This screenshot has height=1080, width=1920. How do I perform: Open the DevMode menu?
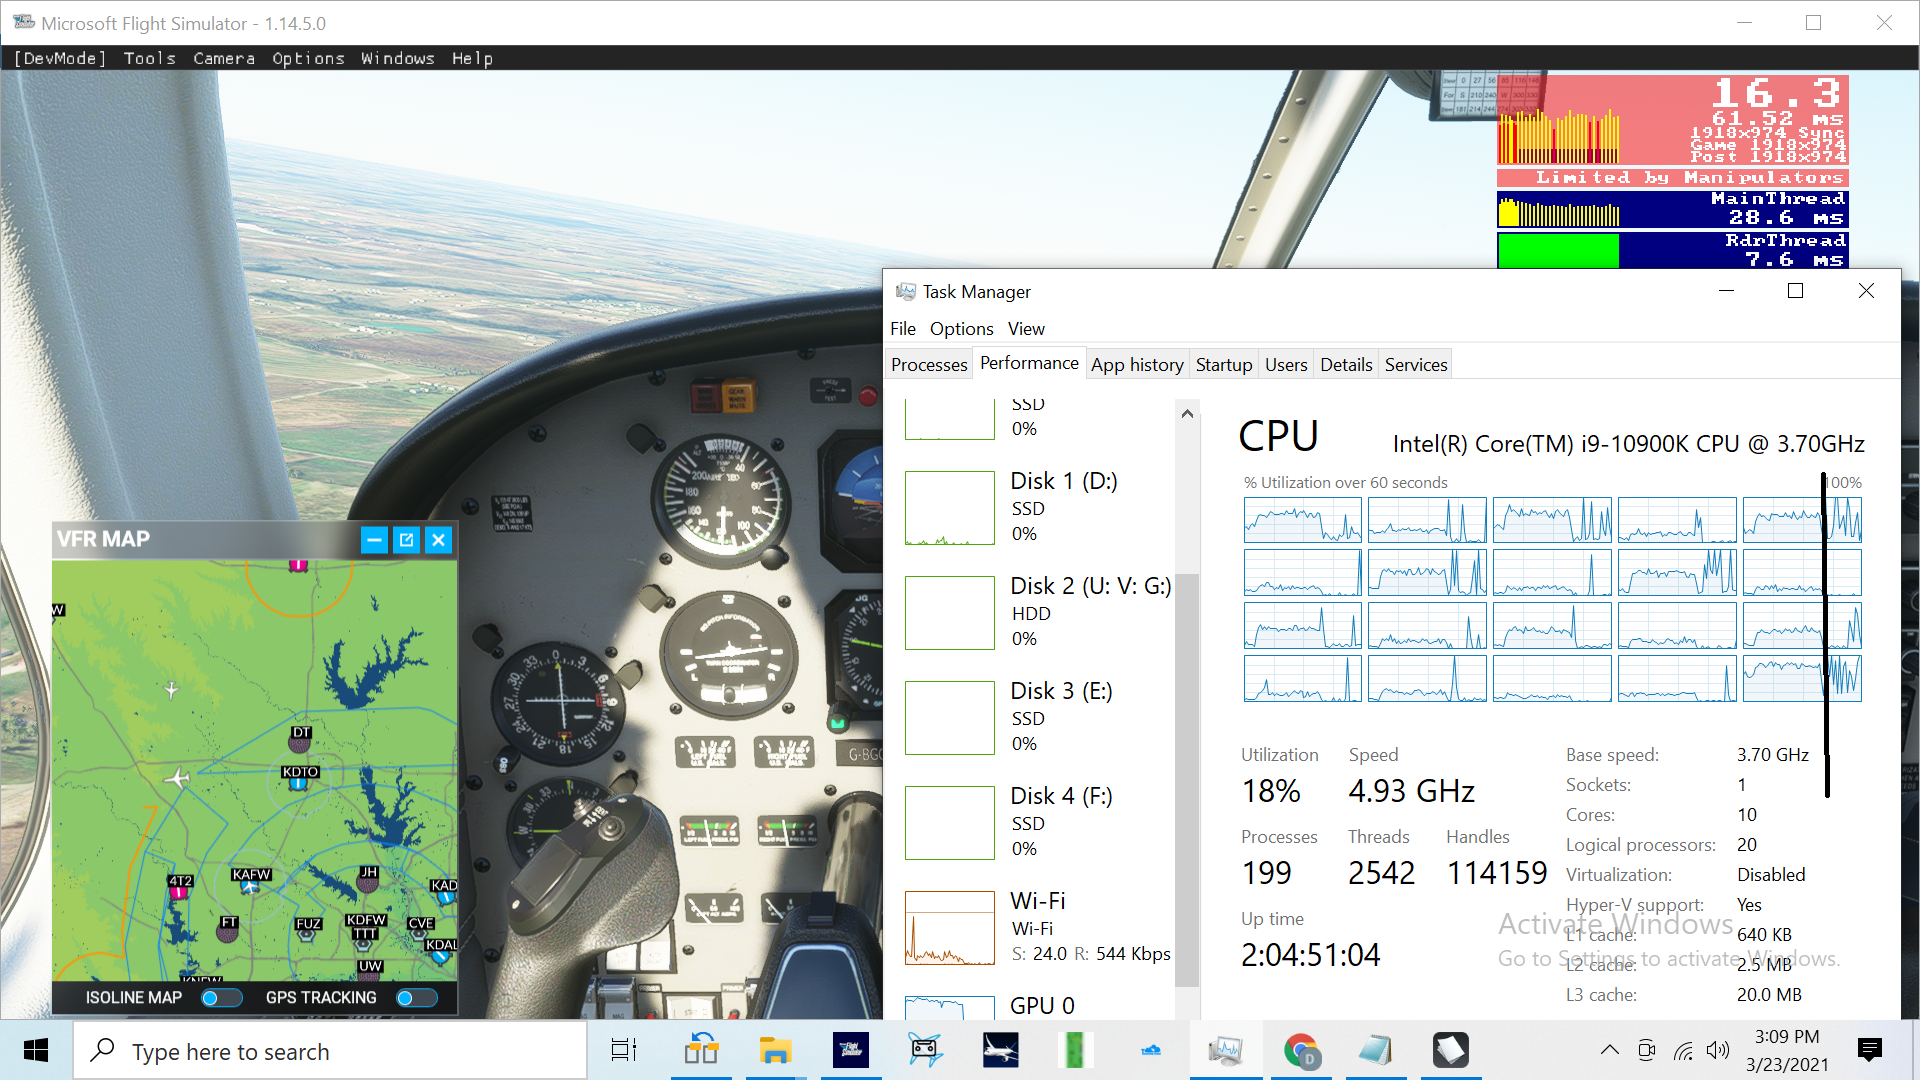(60, 58)
